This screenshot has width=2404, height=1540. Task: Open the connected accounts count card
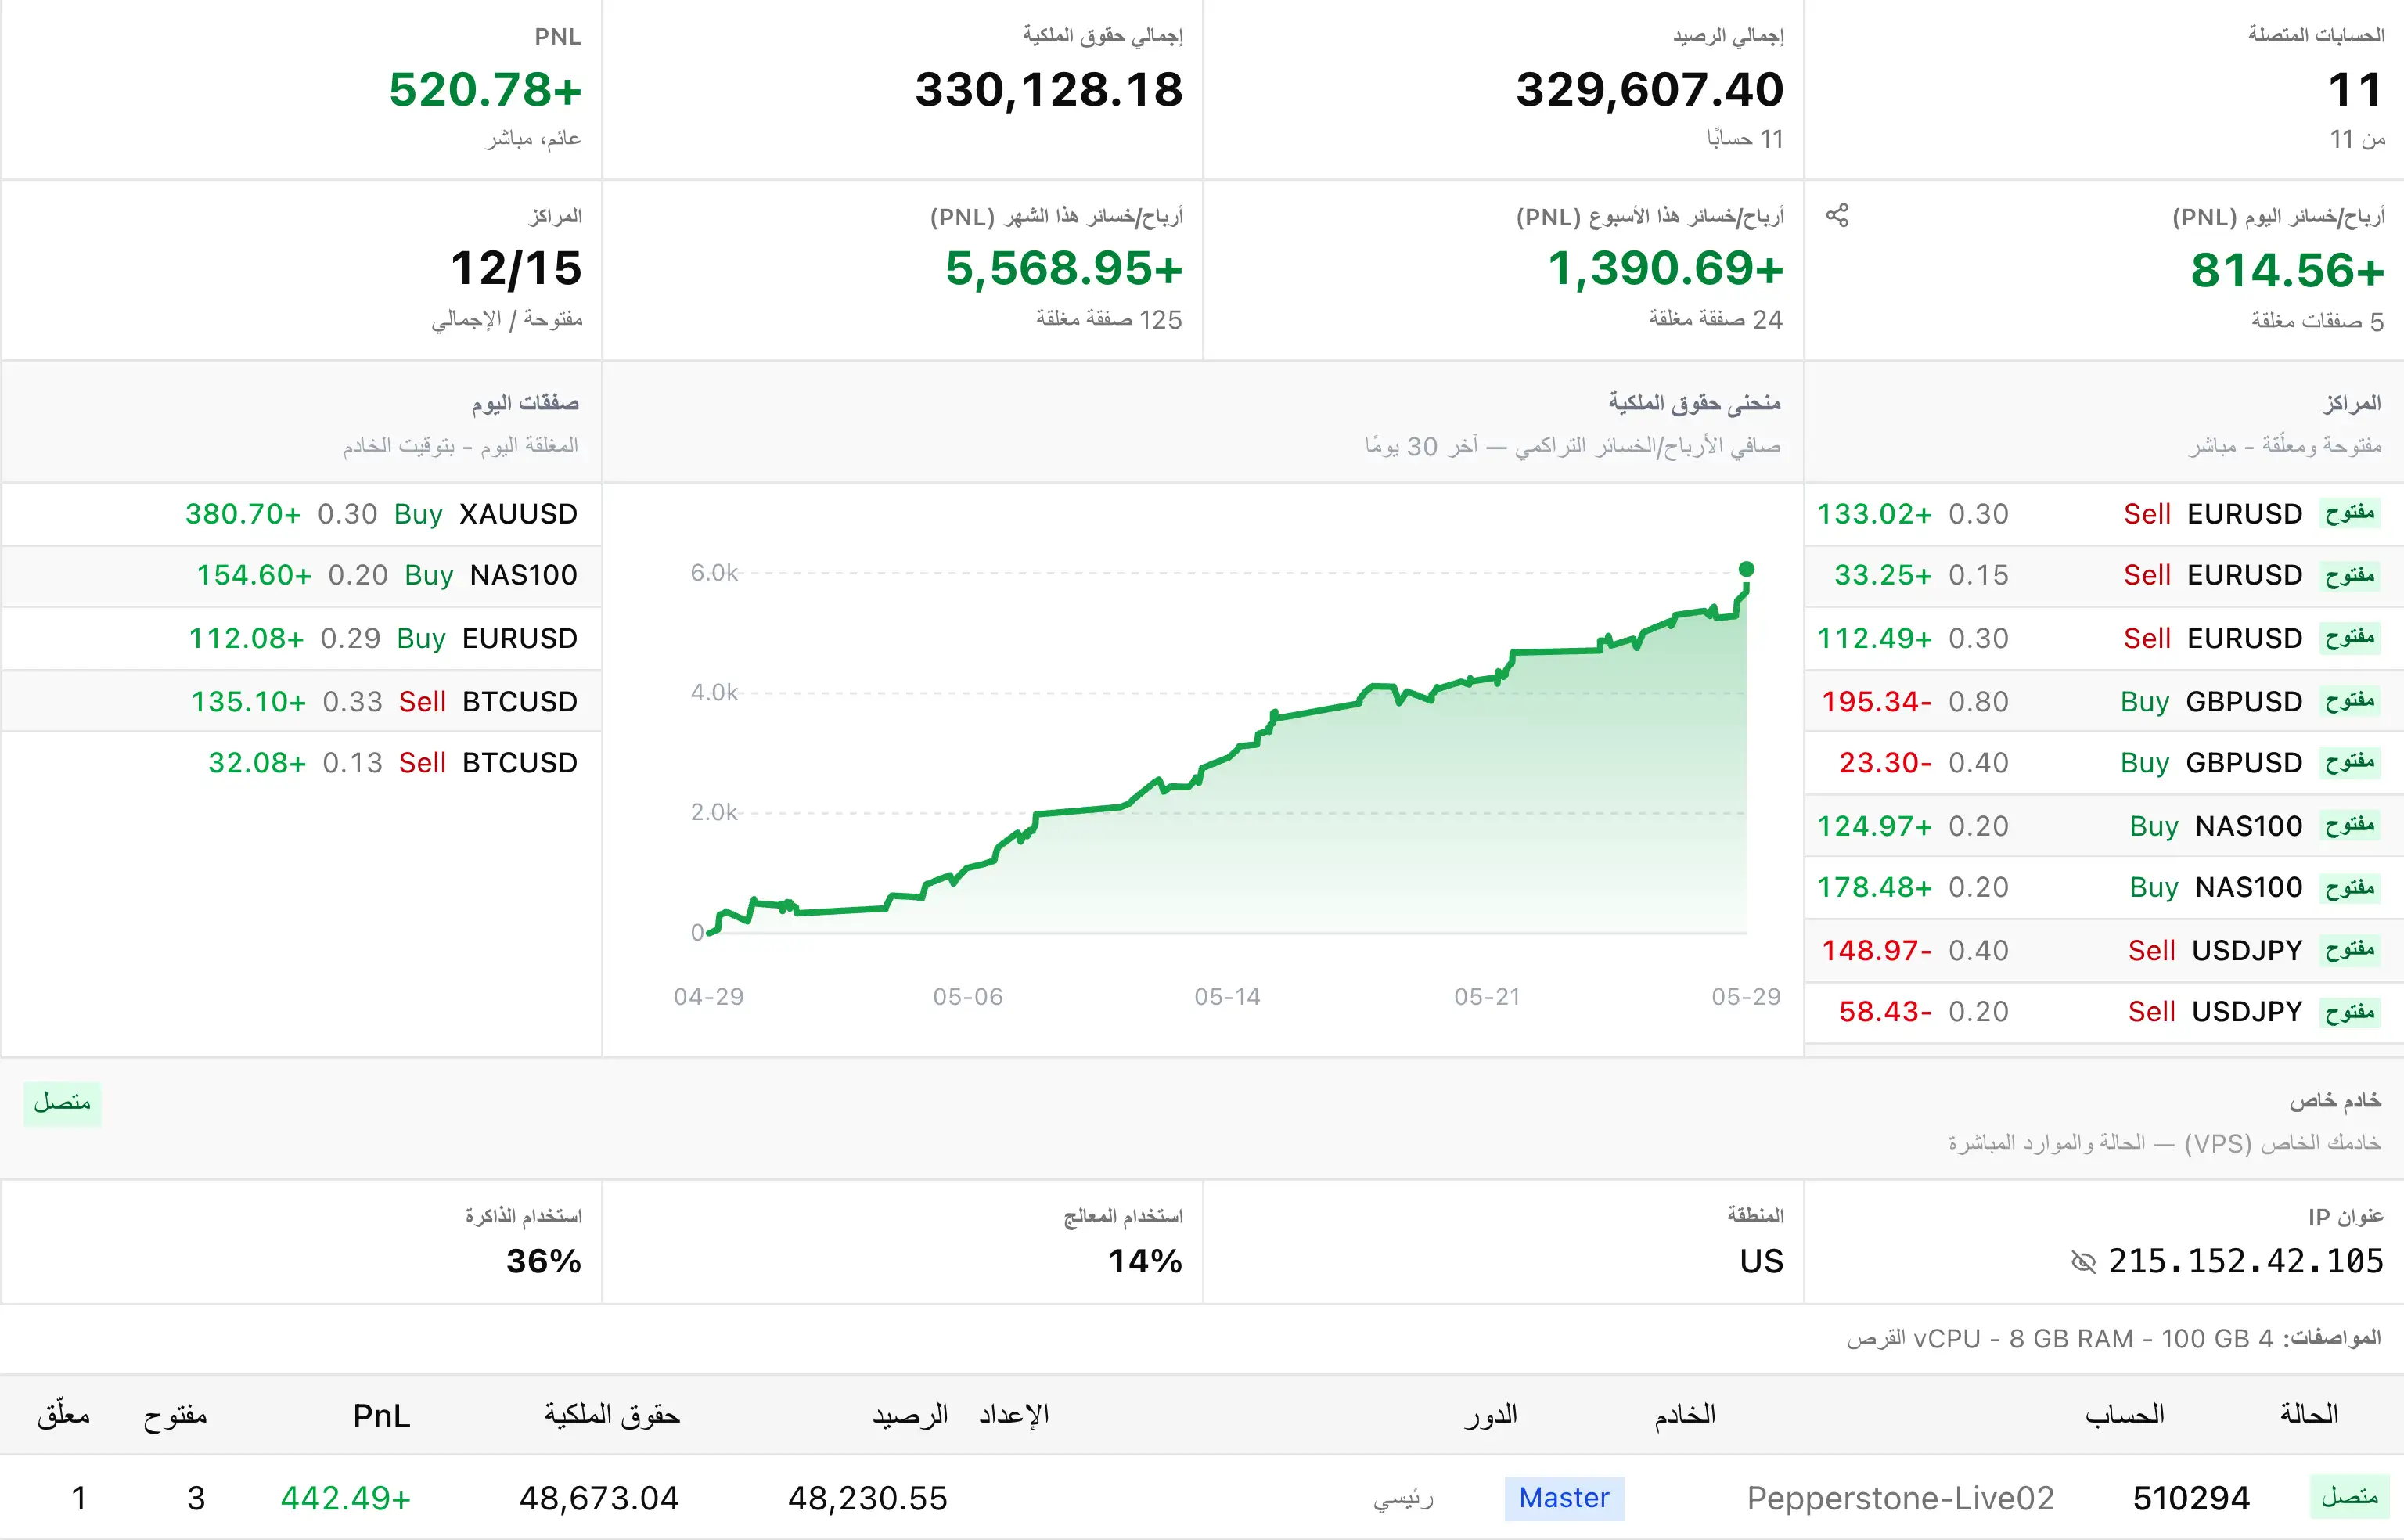(2104, 90)
